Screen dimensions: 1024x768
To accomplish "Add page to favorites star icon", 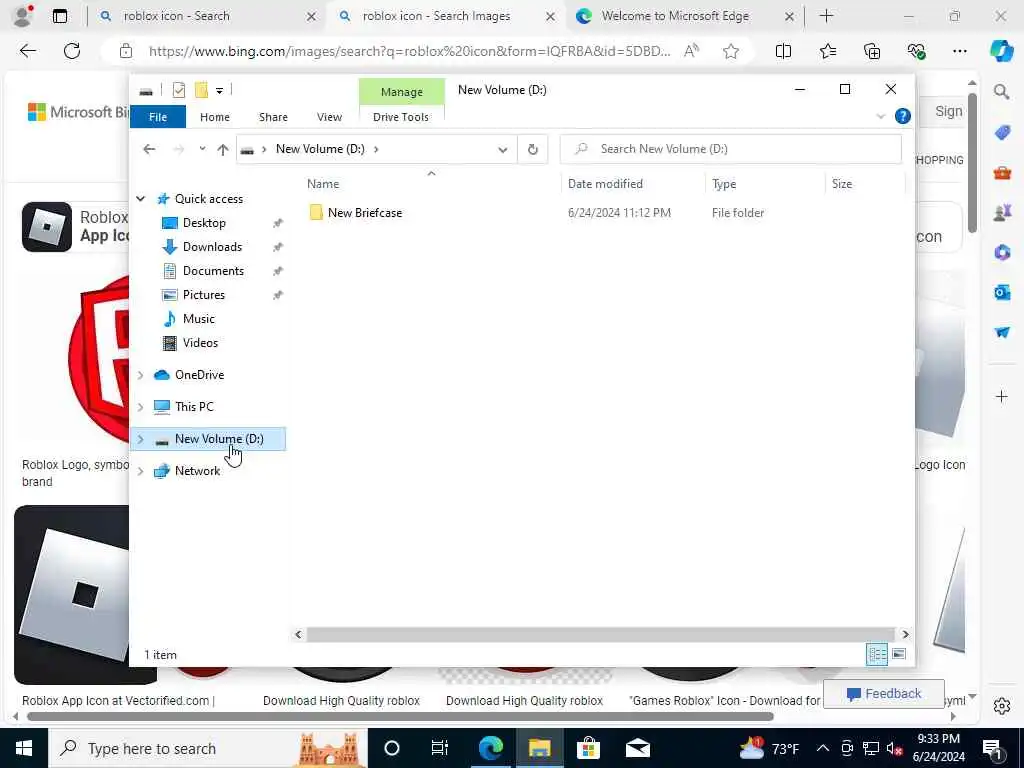I will 731,51.
